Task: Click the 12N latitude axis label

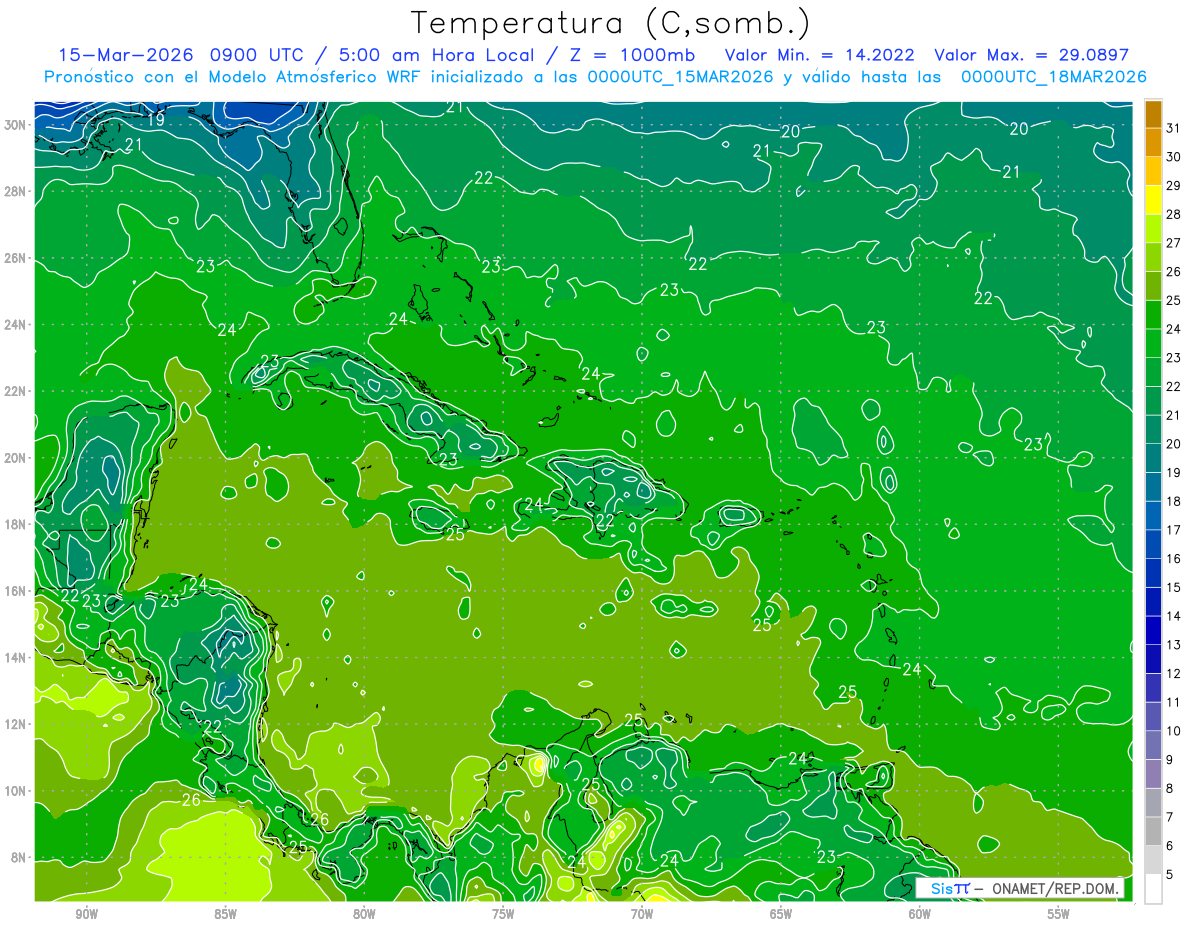Action: coord(17,724)
